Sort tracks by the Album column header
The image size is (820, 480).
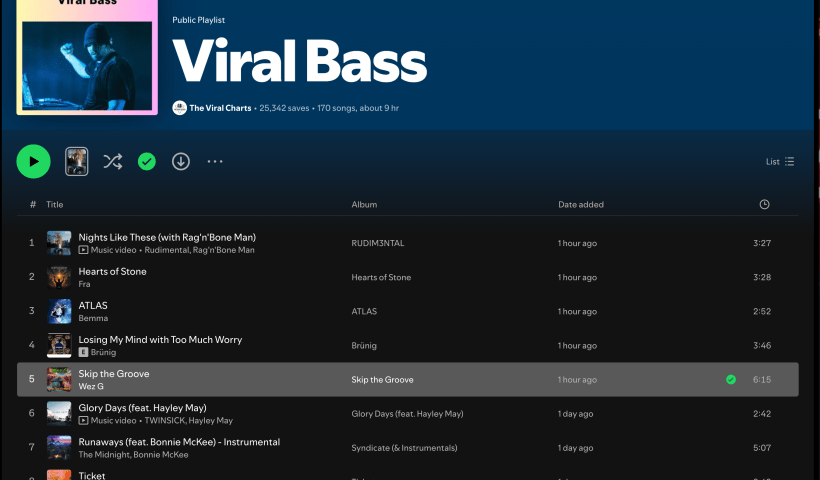click(364, 205)
